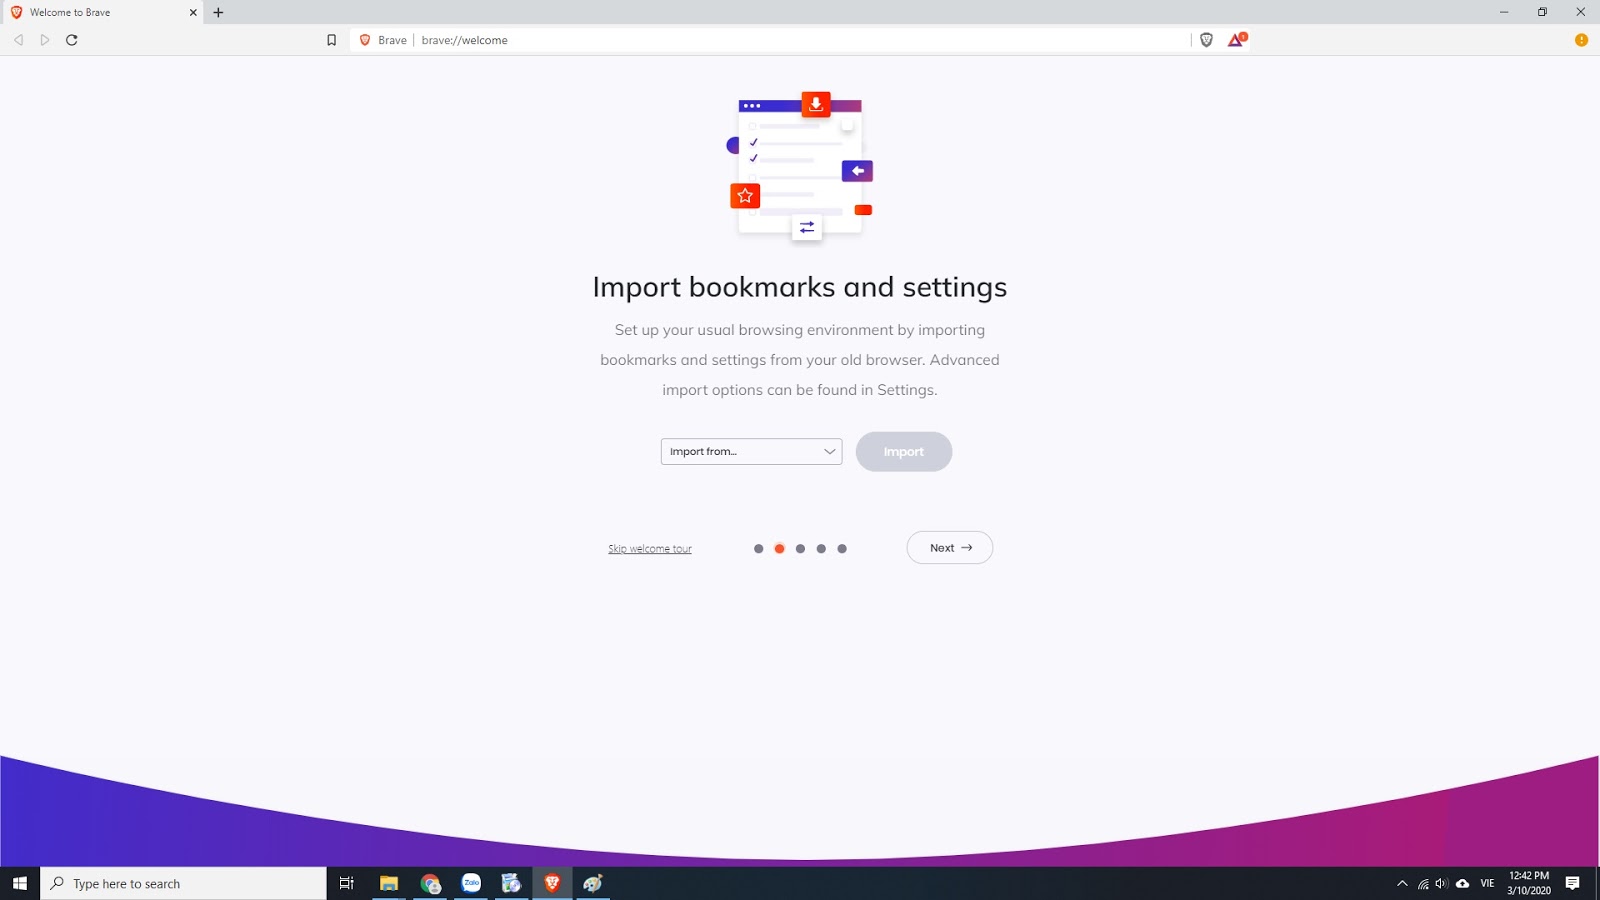Bookmark the current page
Screen dimensions: 1600x900
coord(331,40)
